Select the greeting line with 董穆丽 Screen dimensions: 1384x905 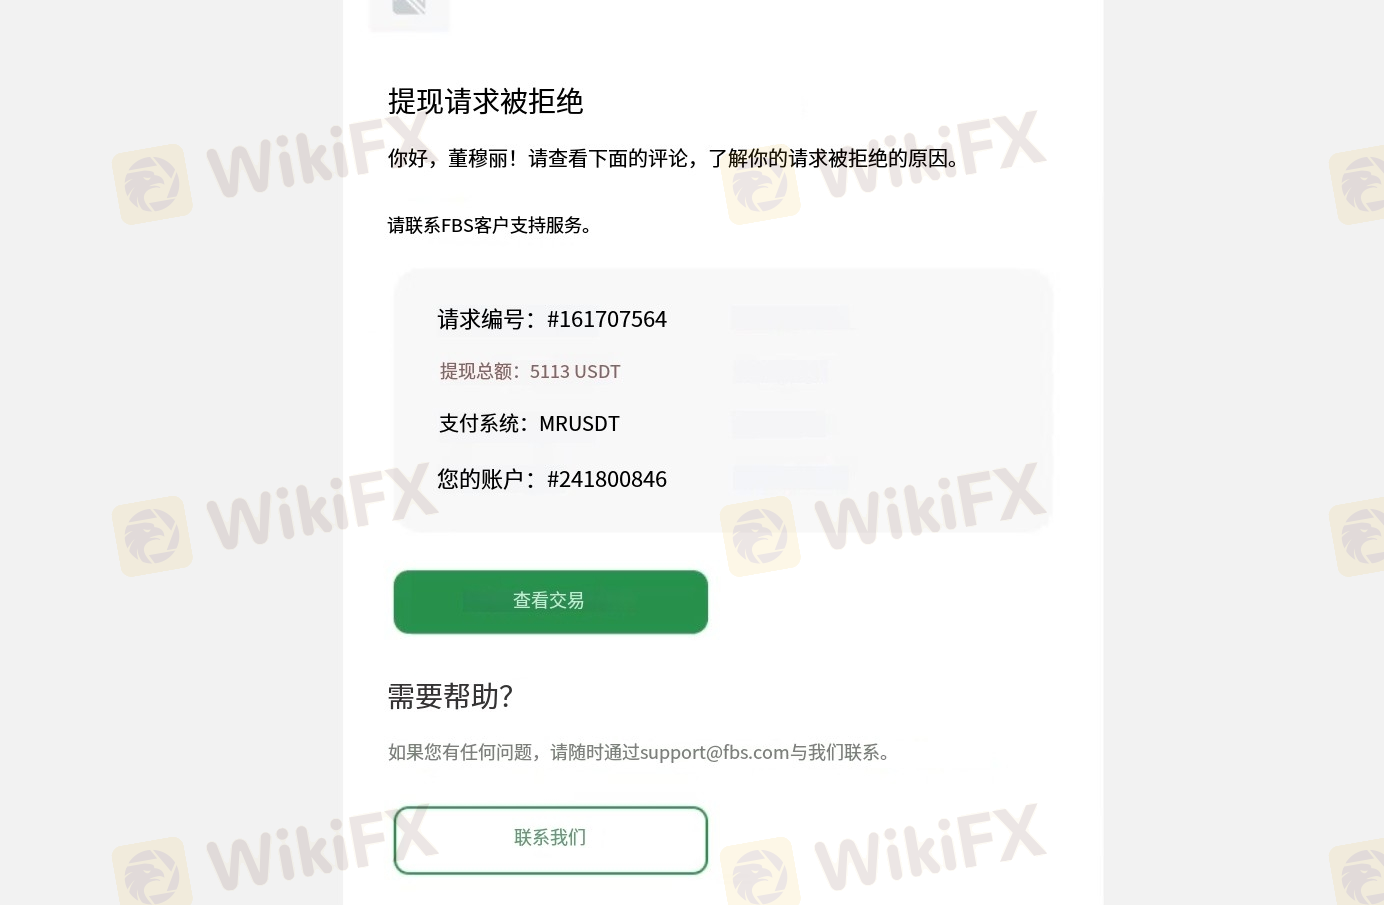[x=676, y=158]
